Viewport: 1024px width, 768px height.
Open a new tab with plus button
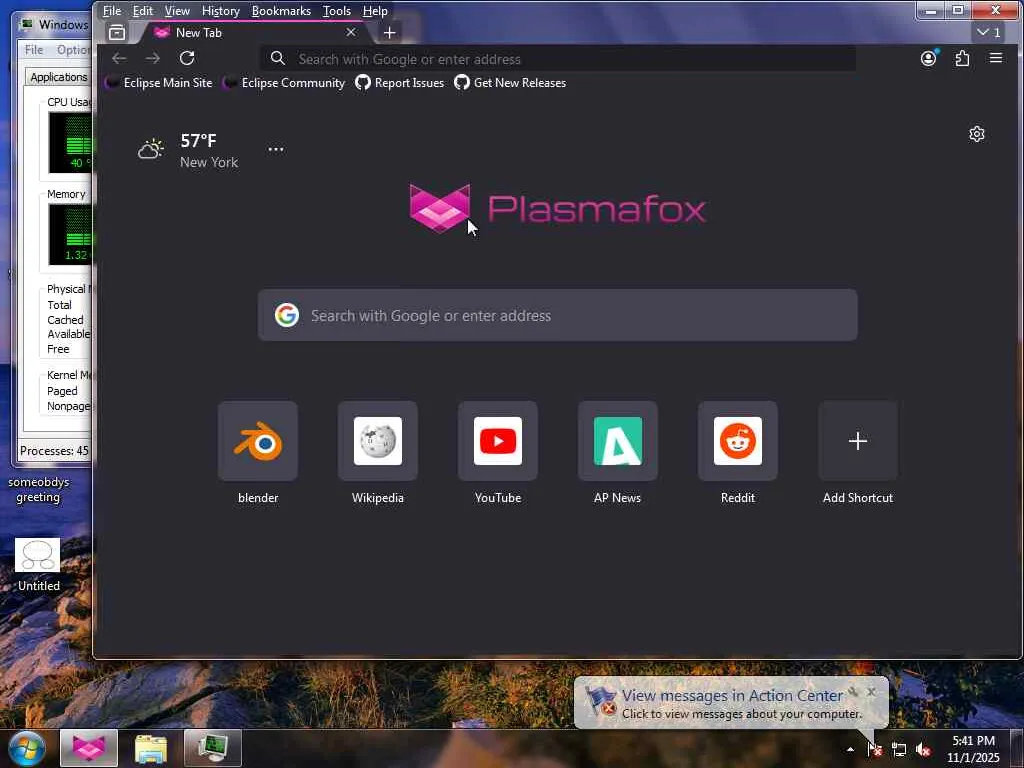pyautogui.click(x=389, y=33)
